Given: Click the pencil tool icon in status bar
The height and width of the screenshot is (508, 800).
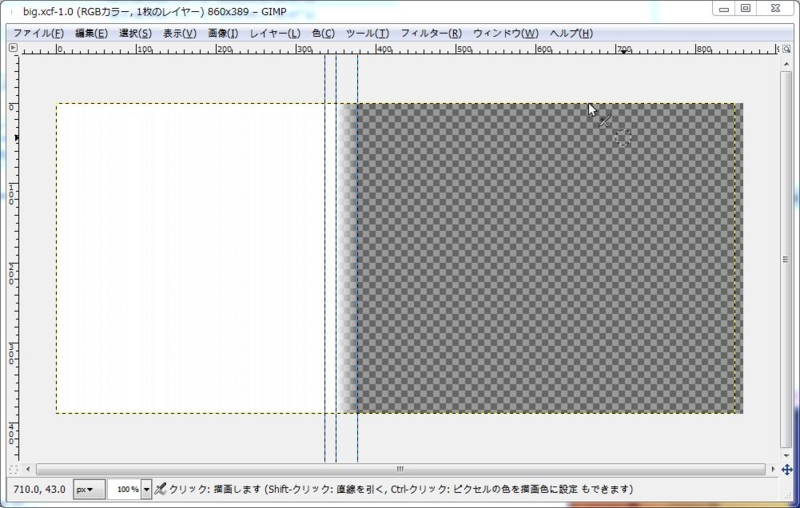Looking at the screenshot, I should [160, 489].
